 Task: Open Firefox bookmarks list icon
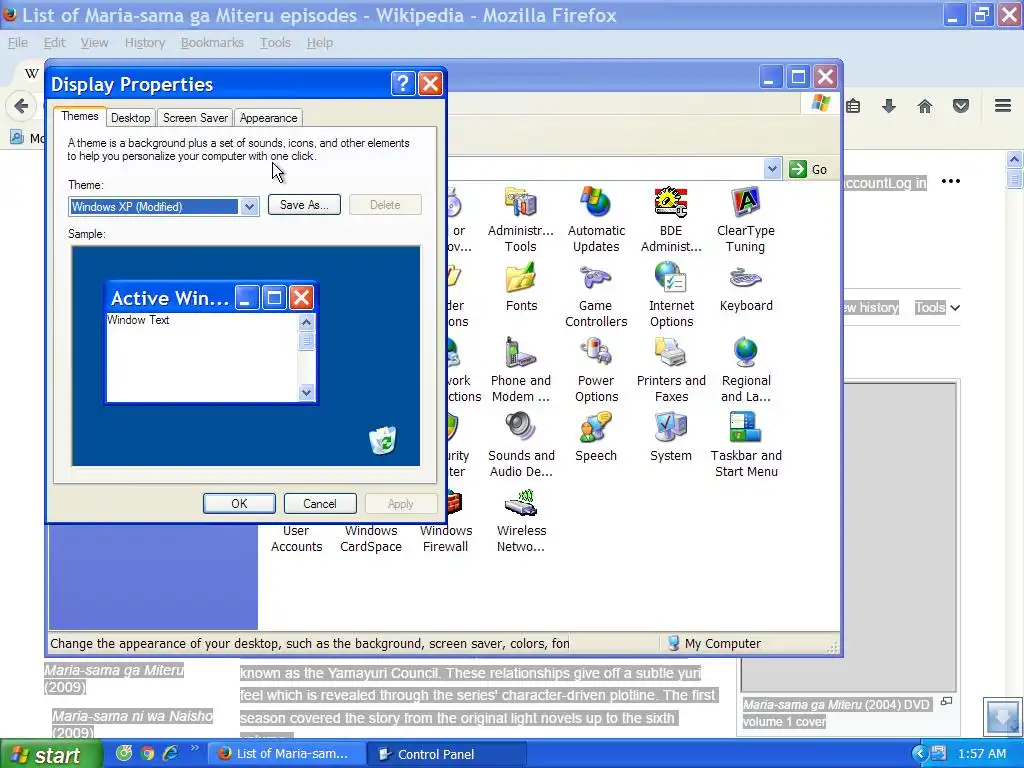tap(853, 106)
